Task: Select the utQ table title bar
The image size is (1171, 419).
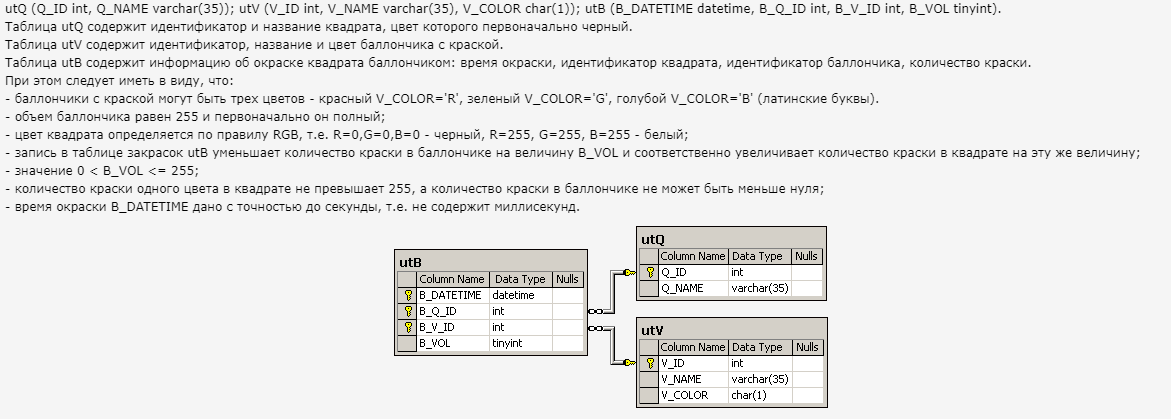Action: click(731, 239)
